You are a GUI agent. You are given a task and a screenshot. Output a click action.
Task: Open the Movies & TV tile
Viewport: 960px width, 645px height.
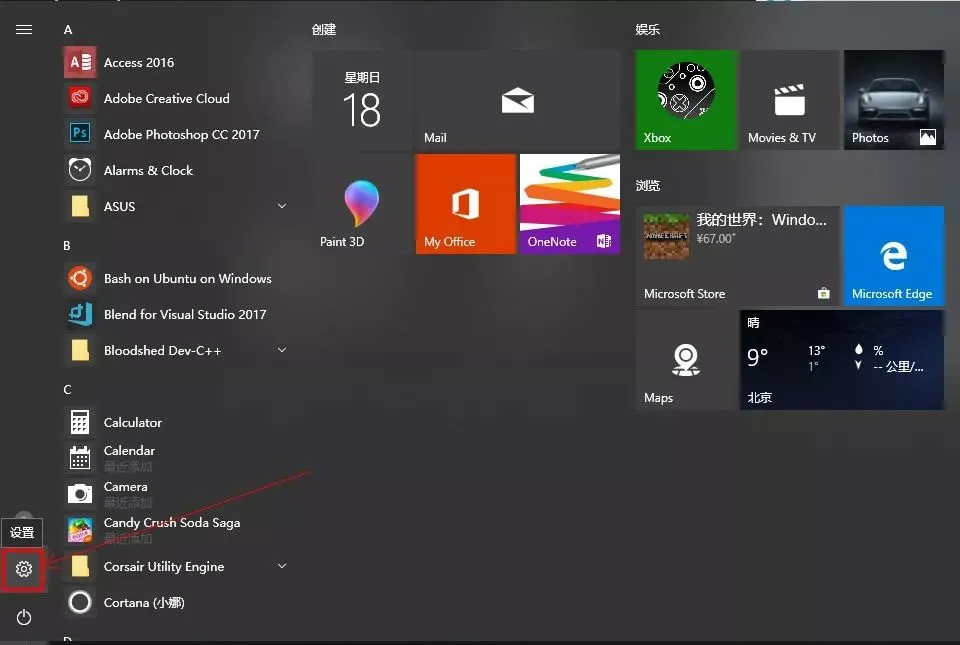coord(790,100)
